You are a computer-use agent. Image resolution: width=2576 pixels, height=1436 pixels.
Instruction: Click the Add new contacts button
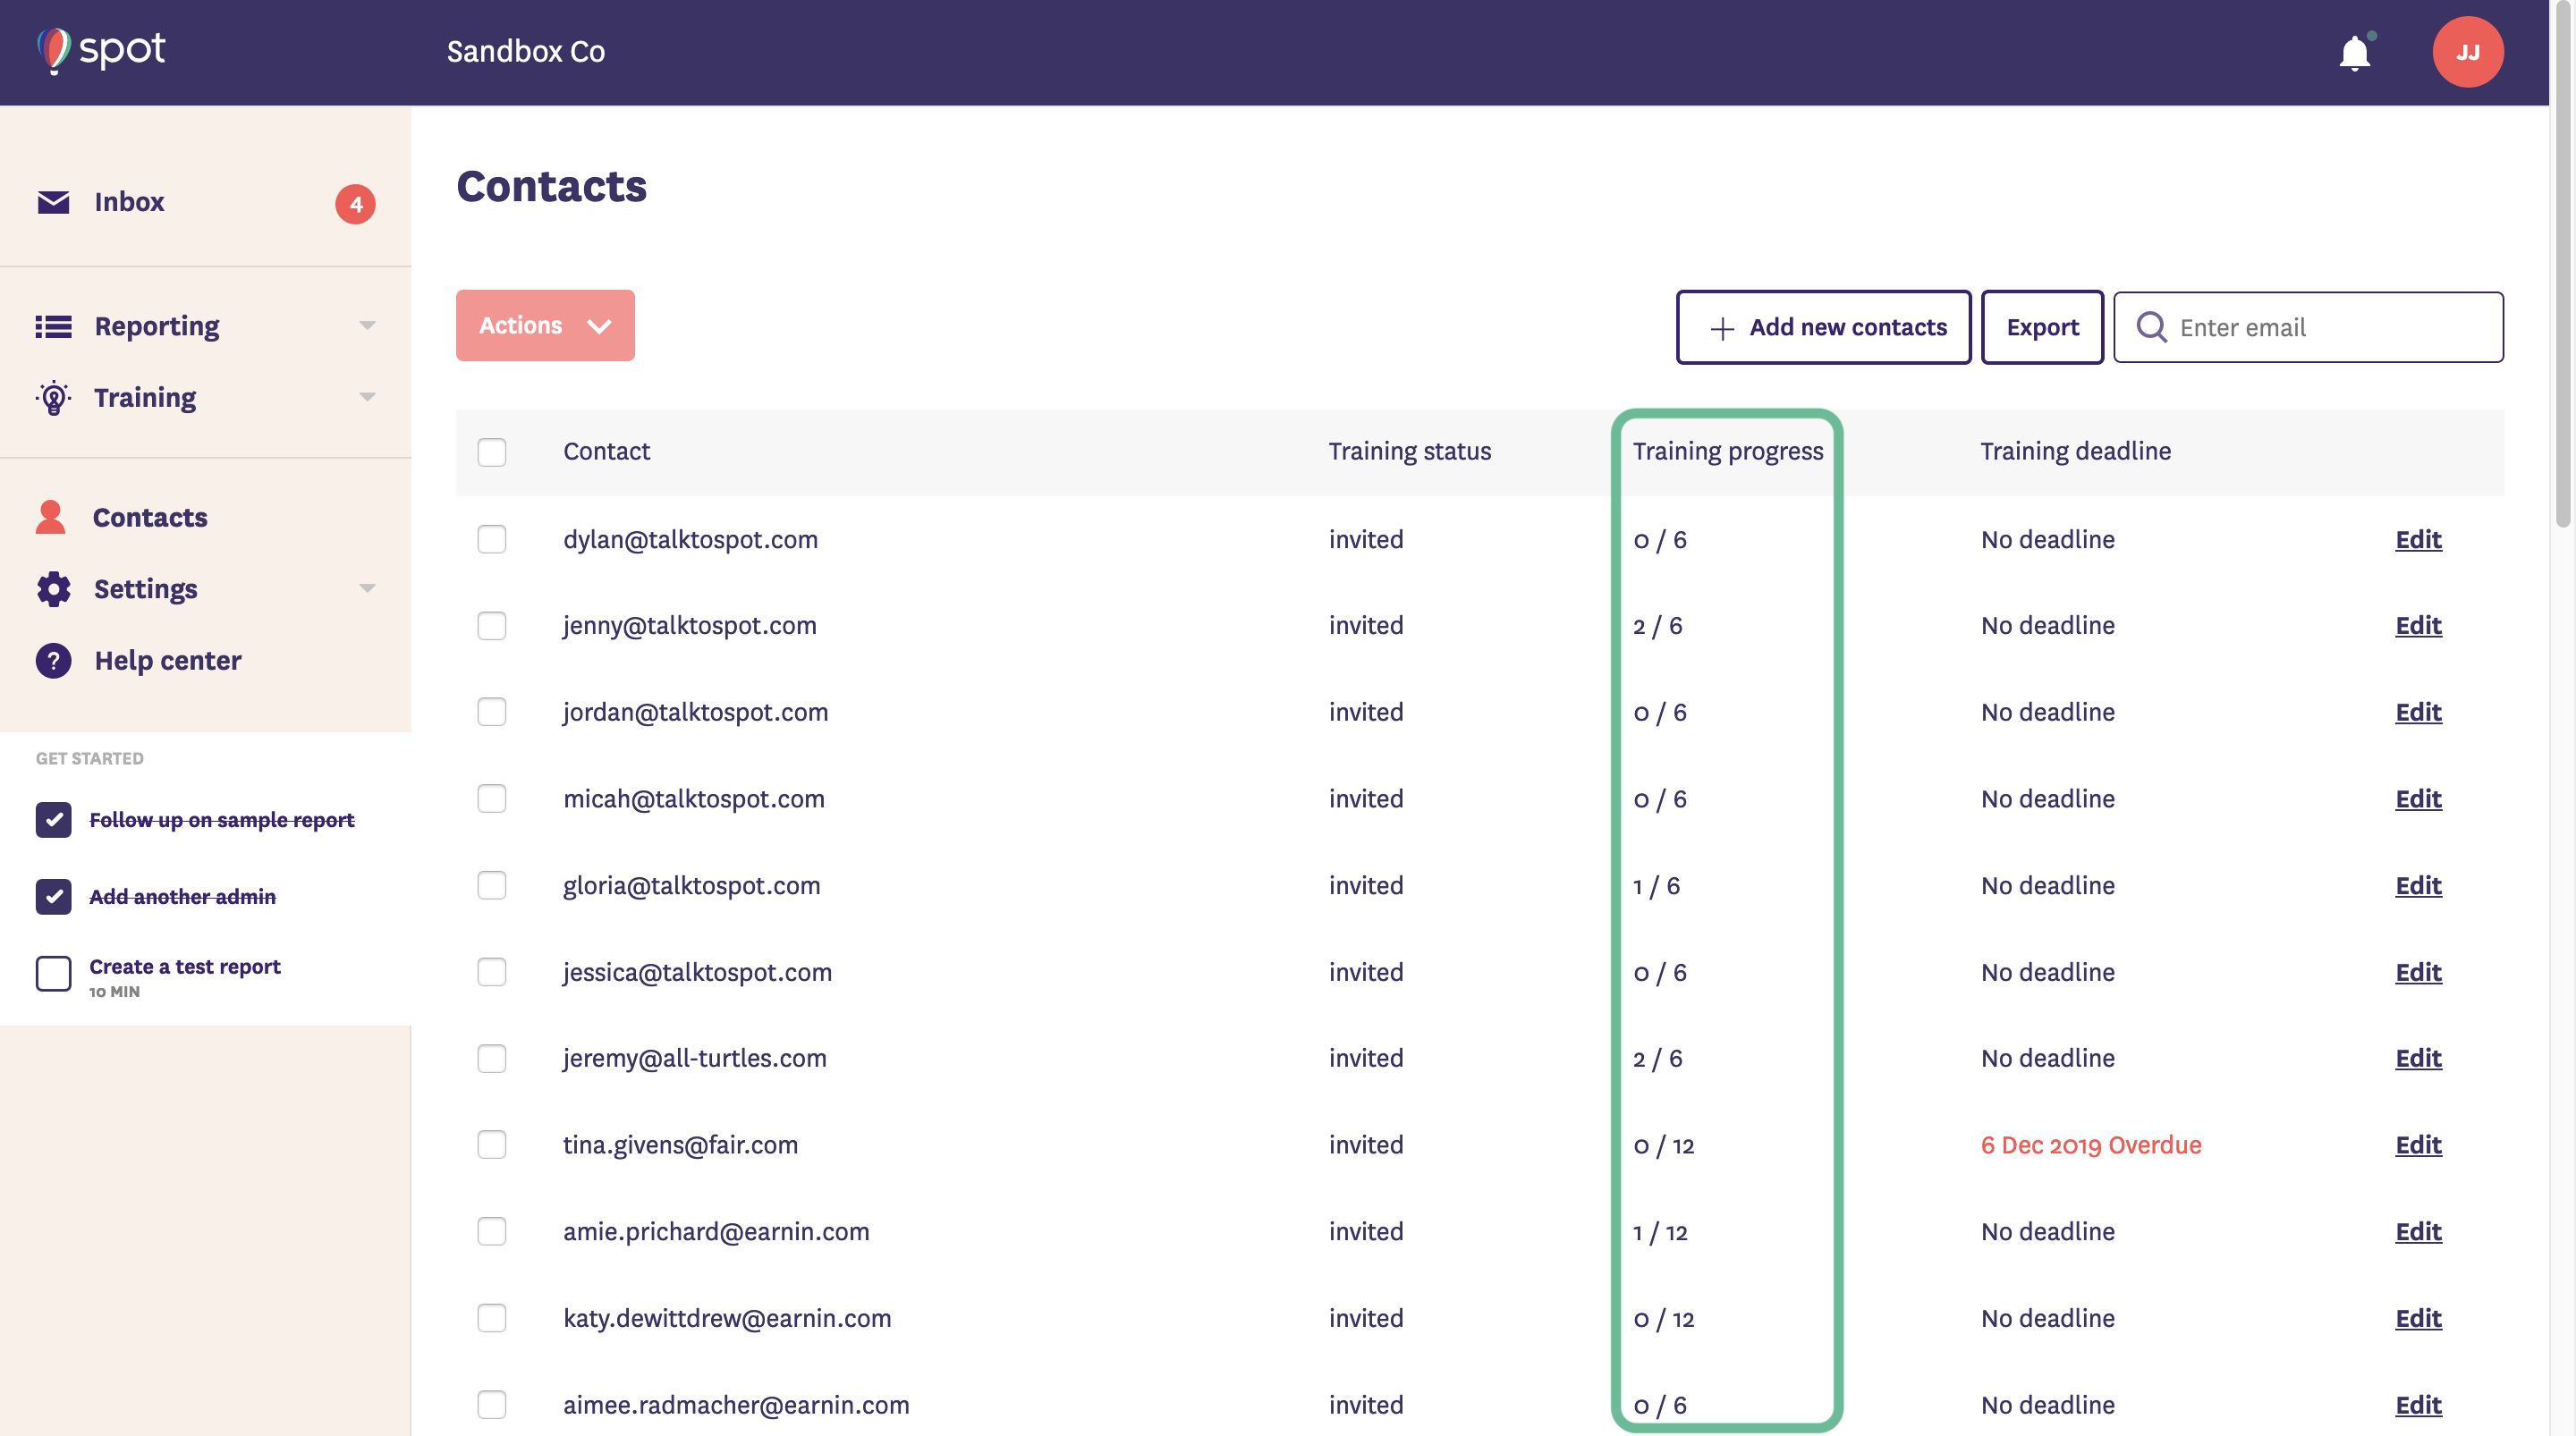pos(1823,327)
